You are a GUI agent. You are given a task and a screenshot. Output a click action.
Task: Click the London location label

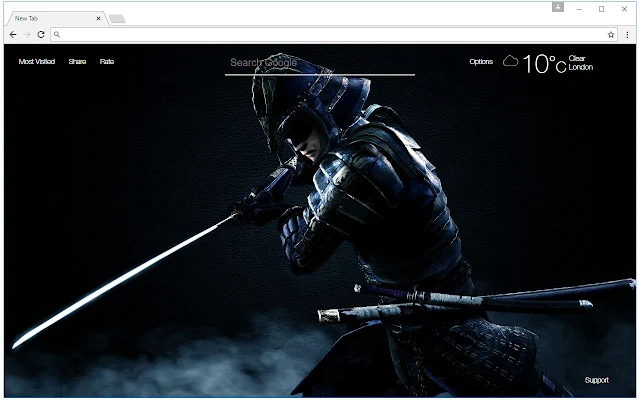[581, 67]
